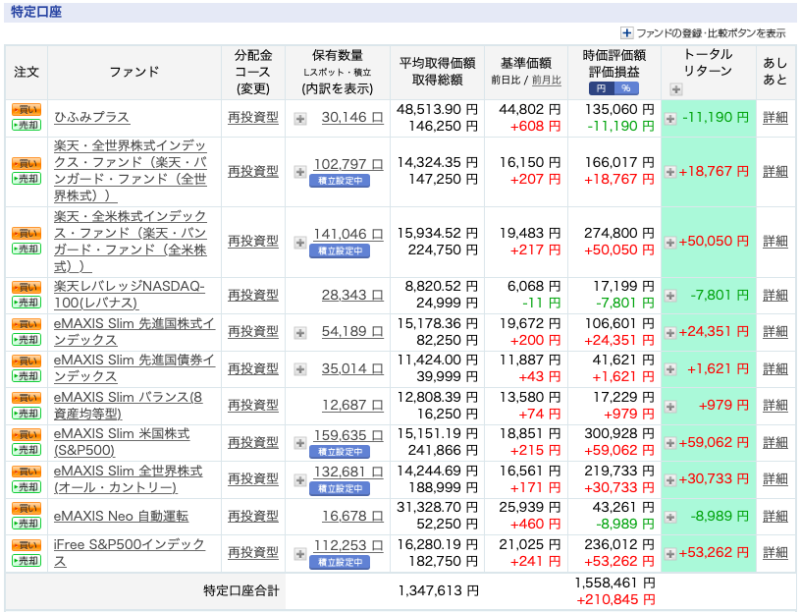Switch valuation display to 円
800x612 pixels.
pos(601,88)
